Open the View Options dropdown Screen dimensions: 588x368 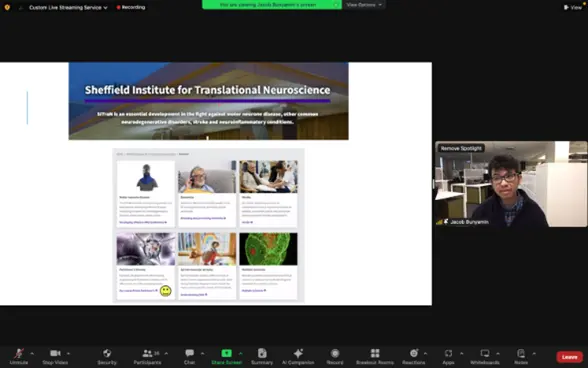click(364, 5)
